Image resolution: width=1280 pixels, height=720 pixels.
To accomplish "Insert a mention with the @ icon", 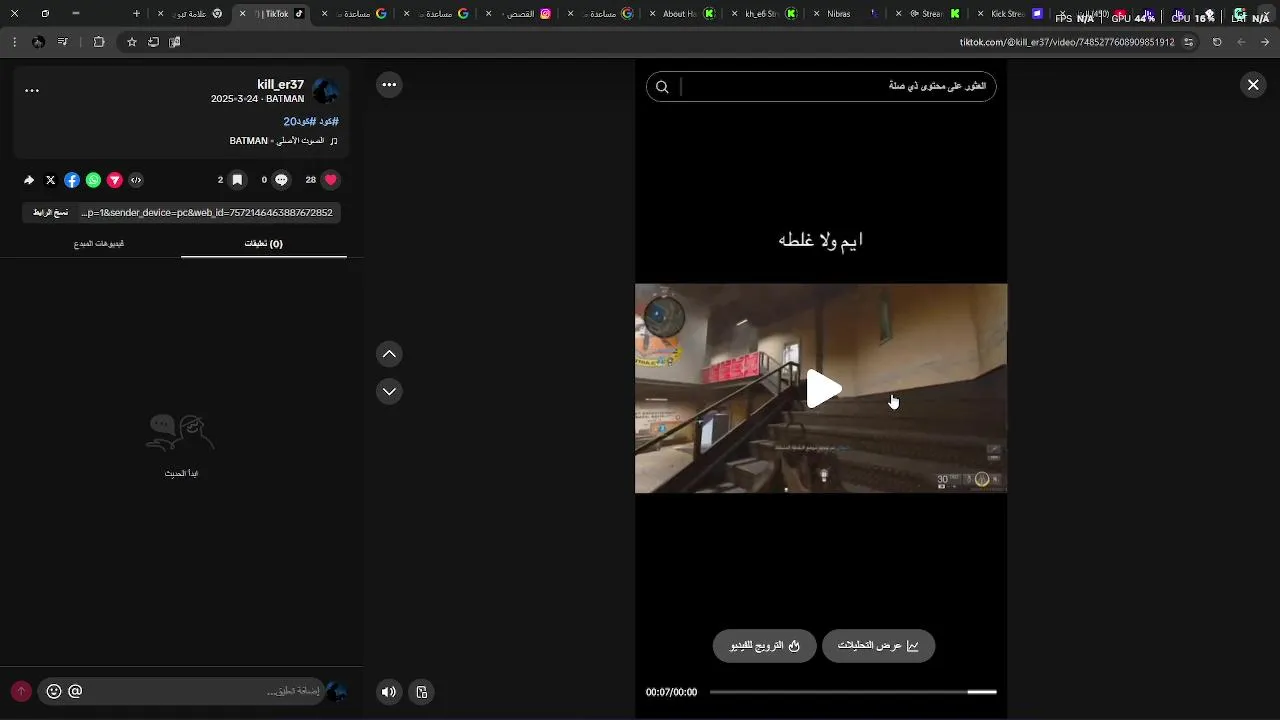I will pos(75,691).
